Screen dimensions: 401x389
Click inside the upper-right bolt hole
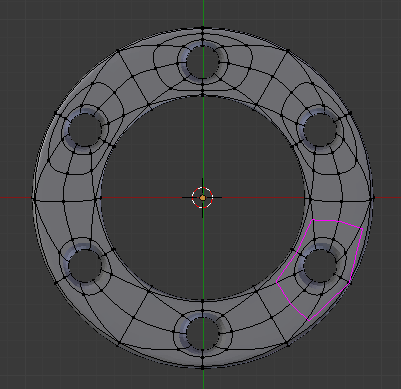(x=320, y=129)
